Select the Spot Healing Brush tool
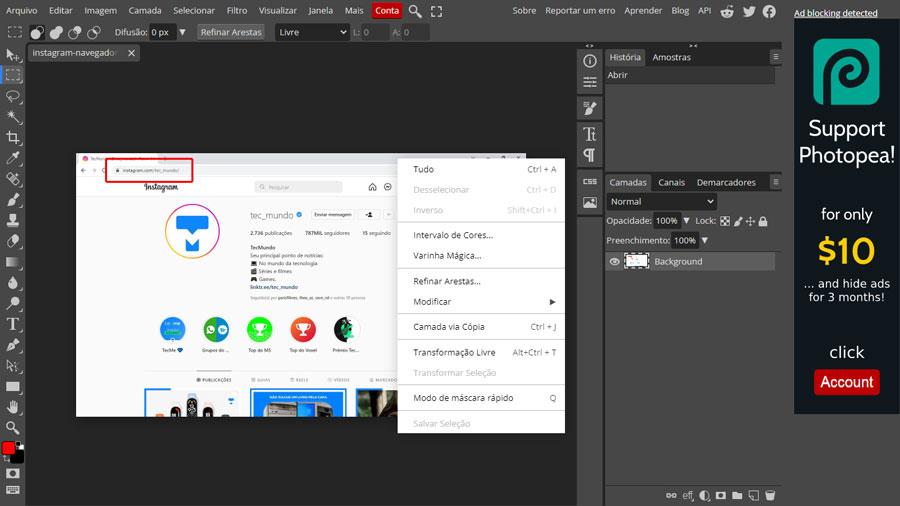900x506 pixels. [12, 178]
